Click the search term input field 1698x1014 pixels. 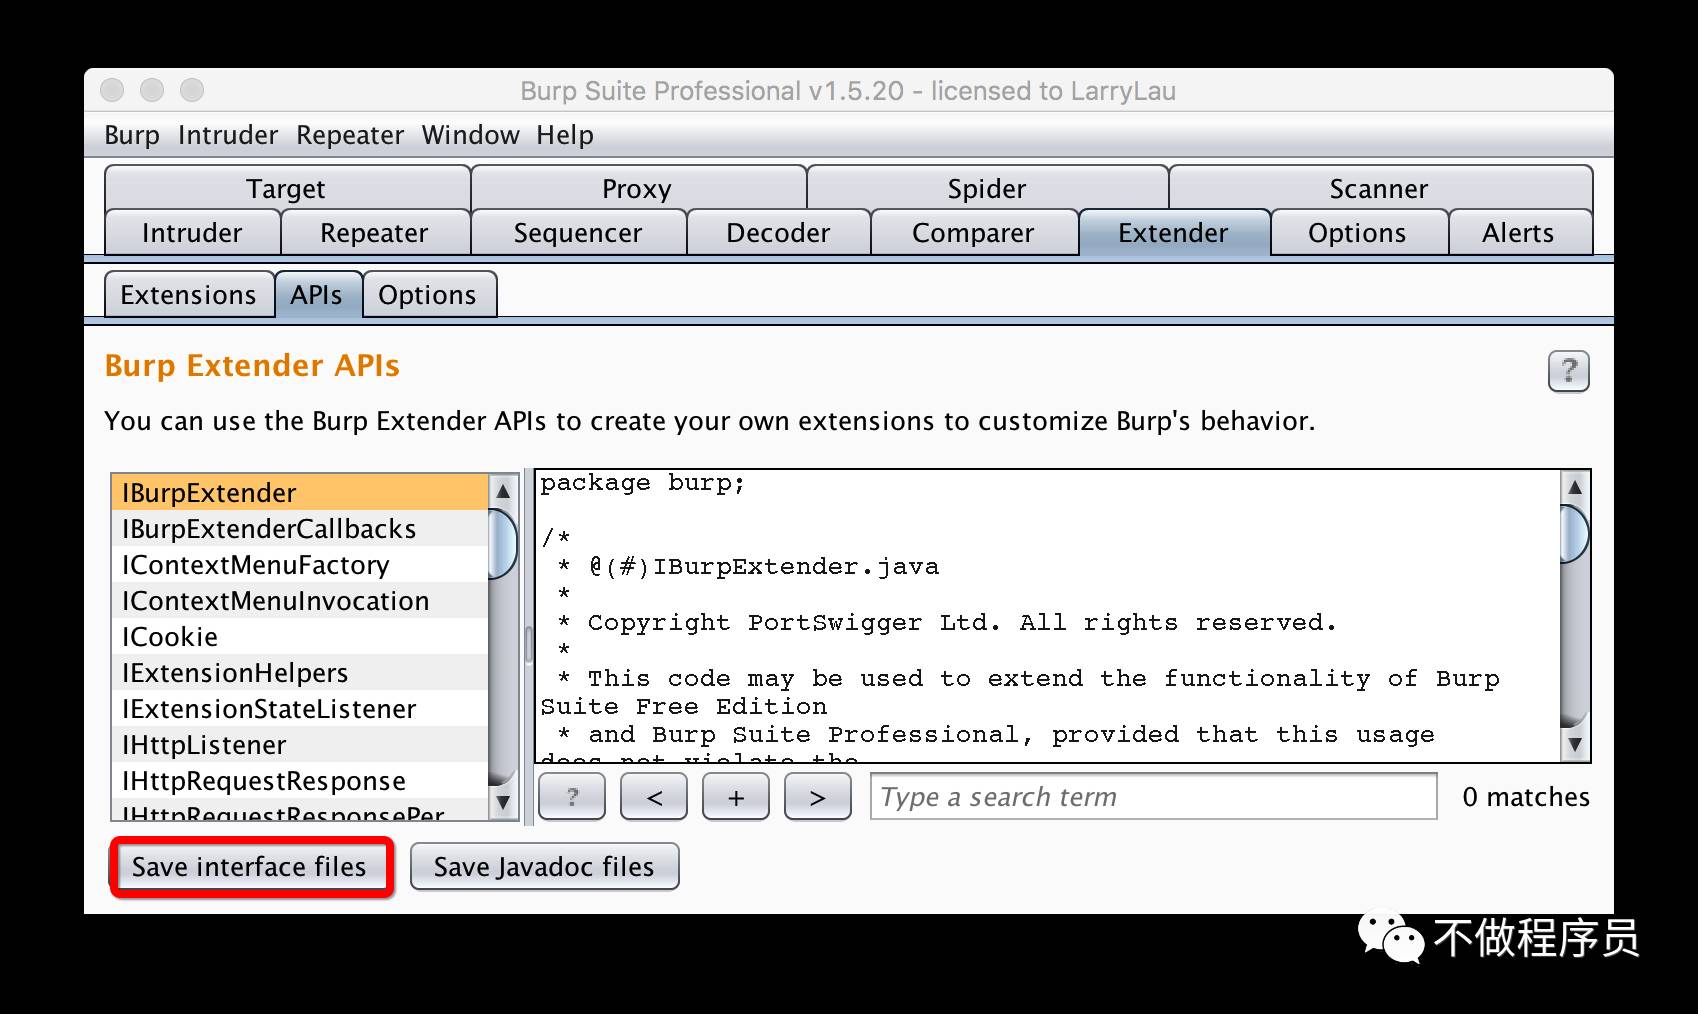[x=1153, y=797]
